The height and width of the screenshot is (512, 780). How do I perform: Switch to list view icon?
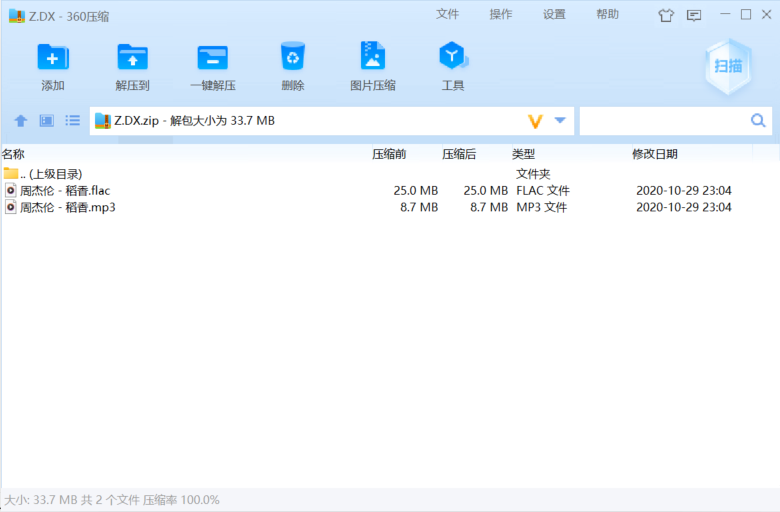pos(73,120)
